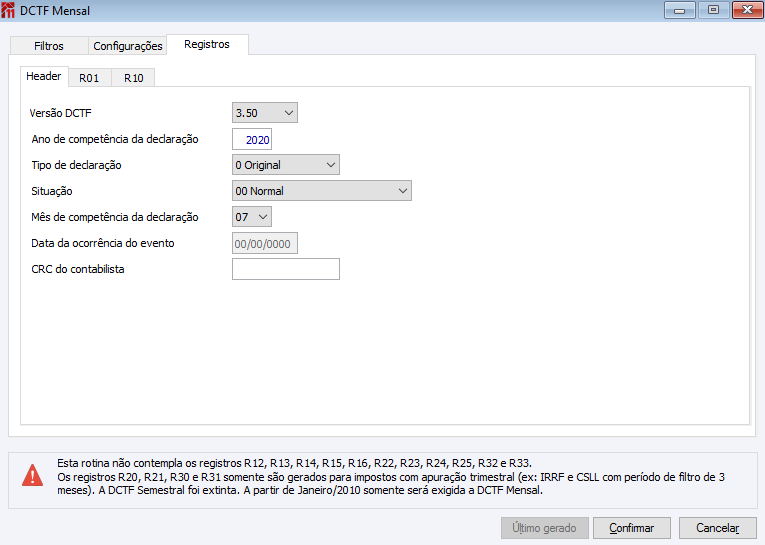Click the Cancelar button
Image resolution: width=765 pixels, height=545 pixels.
[x=718, y=528]
